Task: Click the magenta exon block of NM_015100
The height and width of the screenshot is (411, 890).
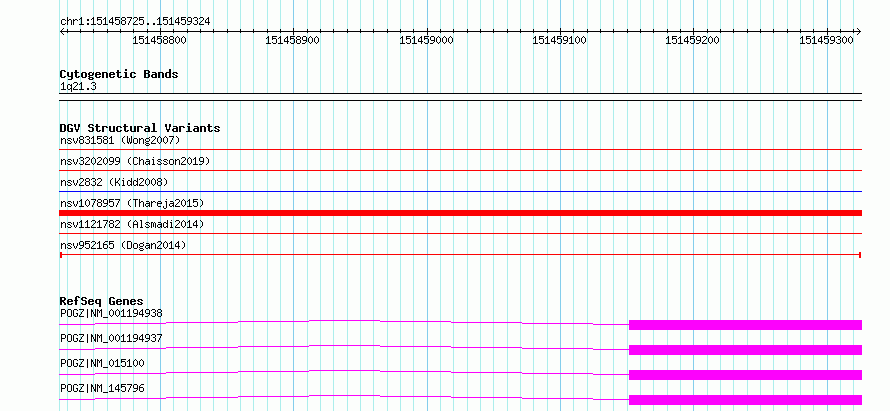Action: (x=745, y=375)
